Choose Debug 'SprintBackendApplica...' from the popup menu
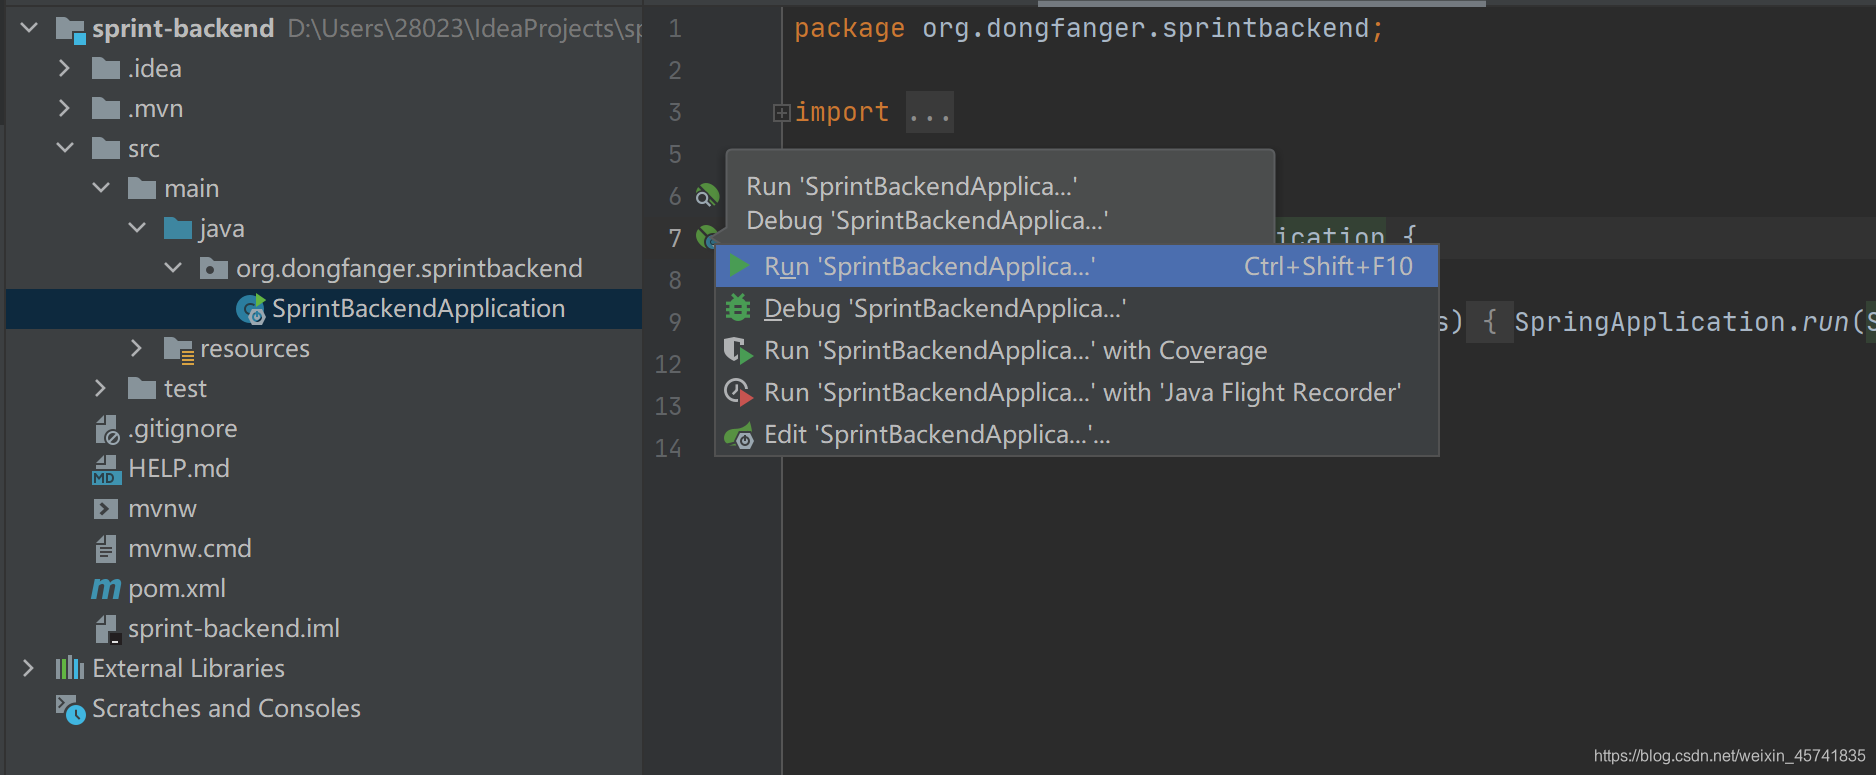 coord(1077,308)
